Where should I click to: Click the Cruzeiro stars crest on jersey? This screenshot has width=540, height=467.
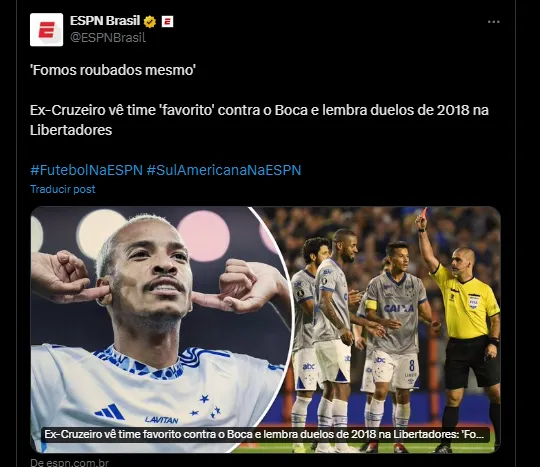(x=205, y=407)
